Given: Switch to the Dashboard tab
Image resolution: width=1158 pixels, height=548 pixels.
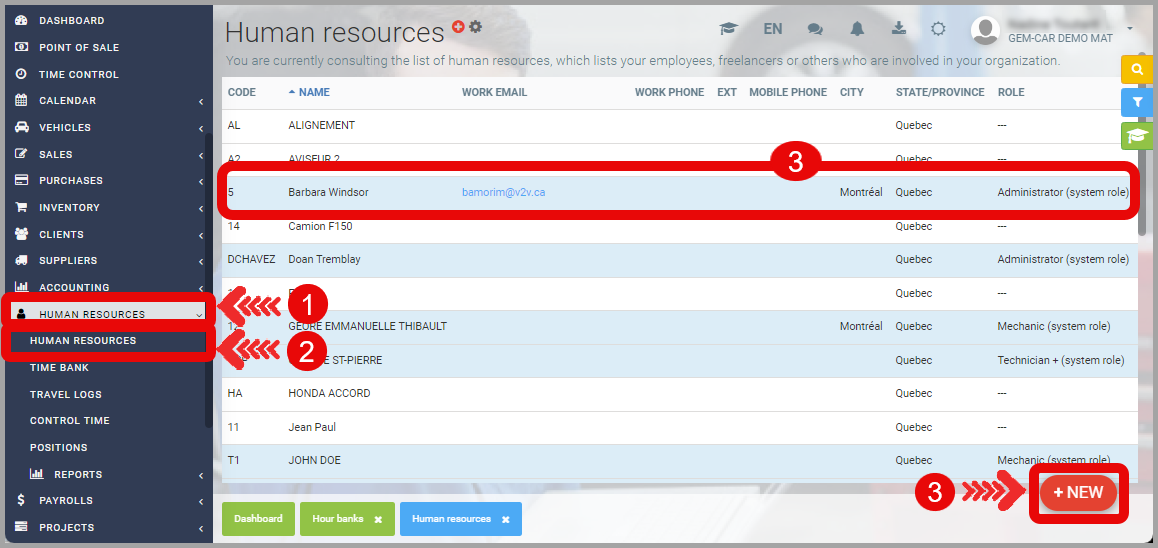Looking at the screenshot, I should click(258, 519).
